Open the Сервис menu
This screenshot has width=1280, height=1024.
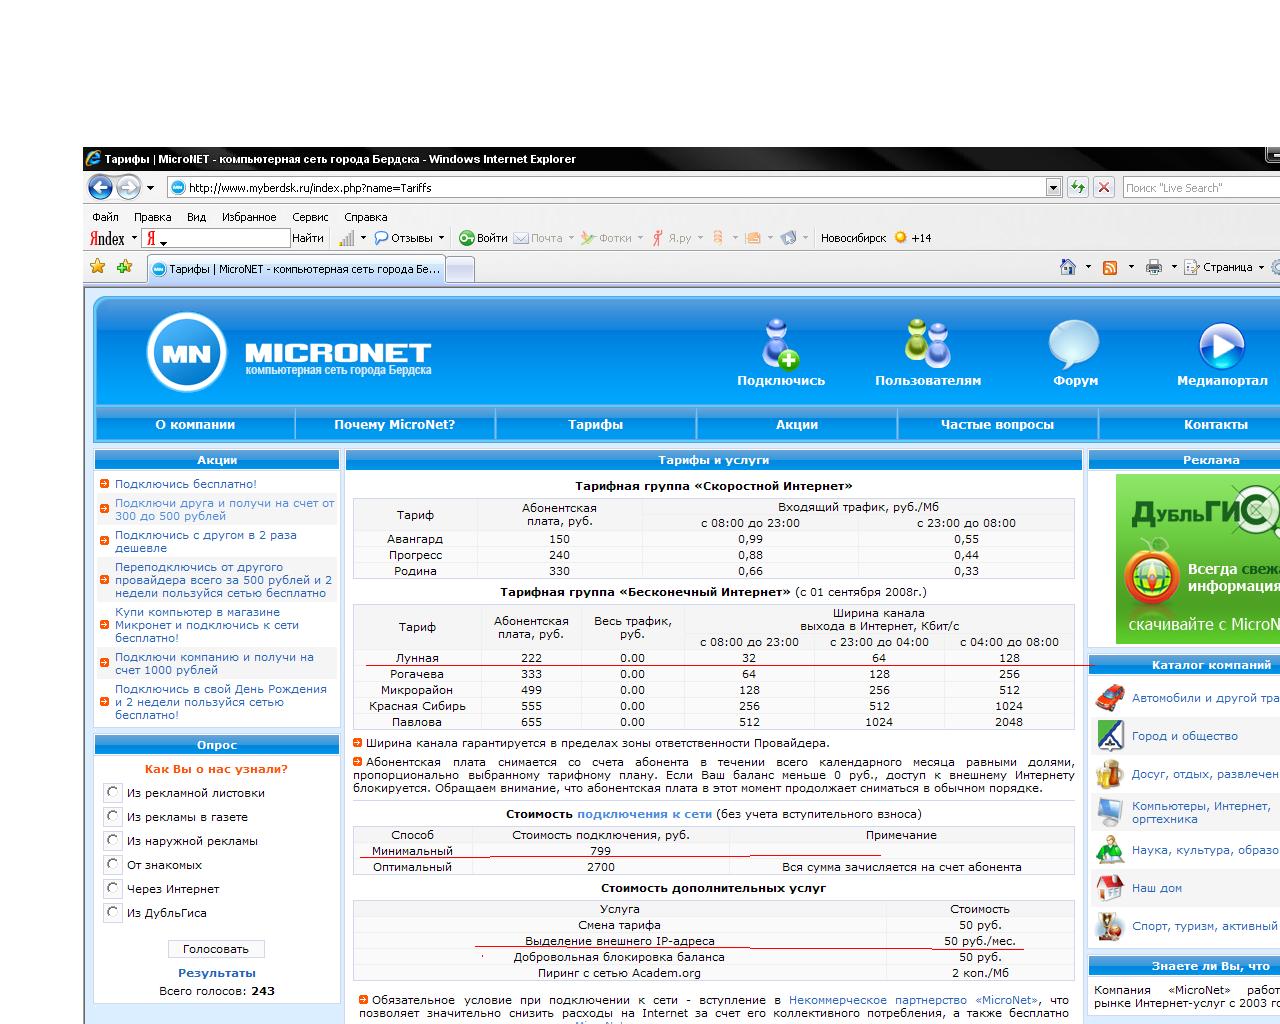(310, 216)
